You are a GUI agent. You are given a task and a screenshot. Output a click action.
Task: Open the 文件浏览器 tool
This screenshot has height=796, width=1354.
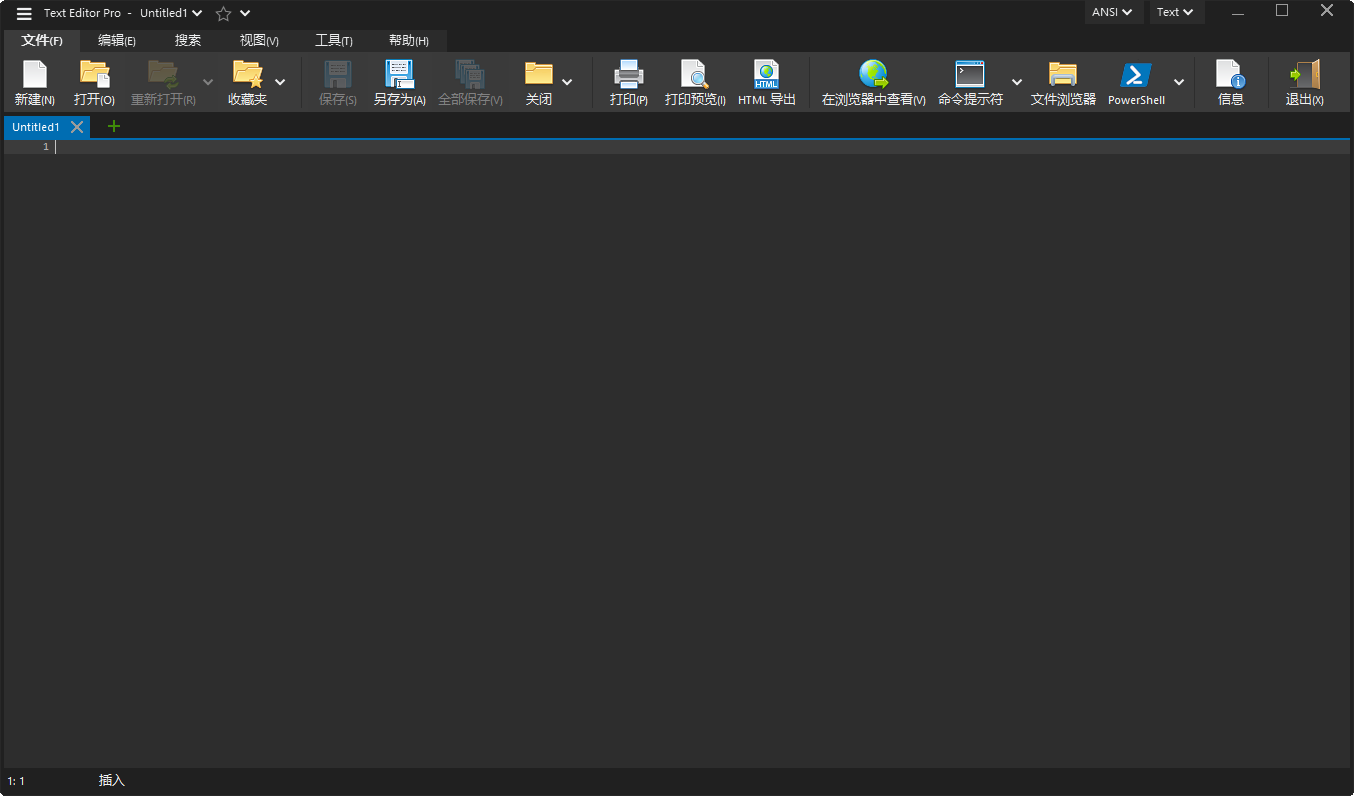1062,81
